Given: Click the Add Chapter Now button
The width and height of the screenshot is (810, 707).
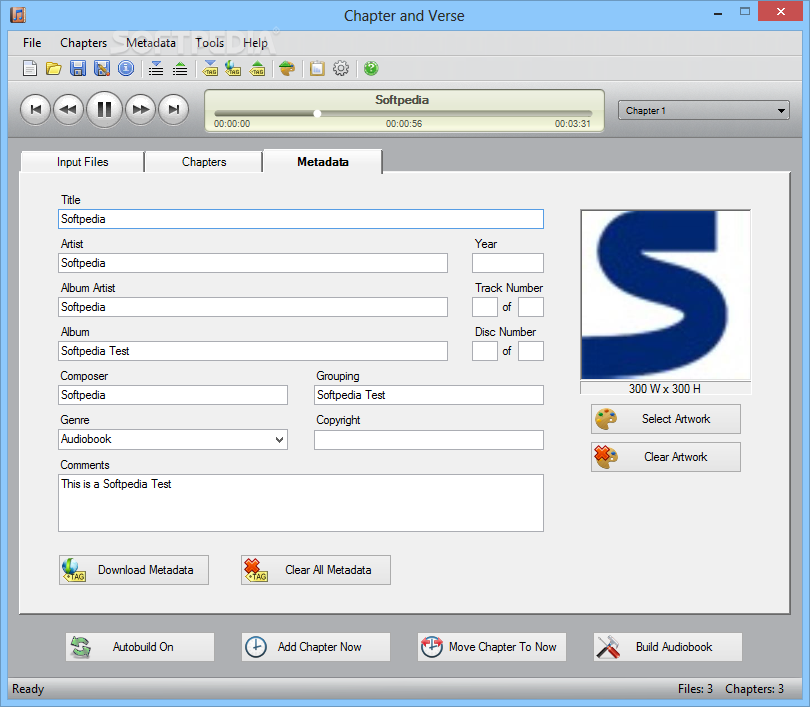Looking at the screenshot, I should point(316,647).
